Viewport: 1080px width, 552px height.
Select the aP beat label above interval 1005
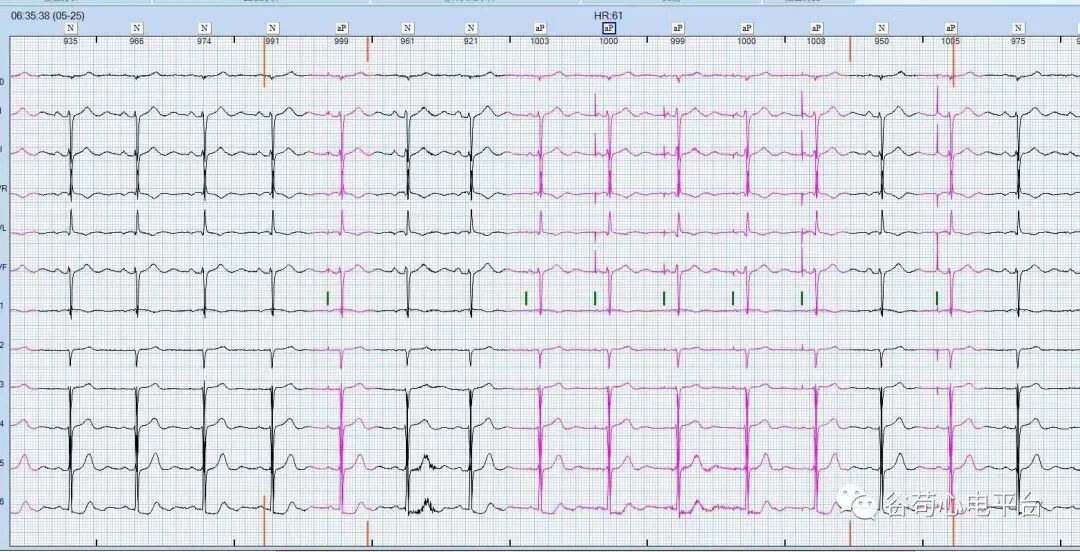pyautogui.click(x=951, y=28)
